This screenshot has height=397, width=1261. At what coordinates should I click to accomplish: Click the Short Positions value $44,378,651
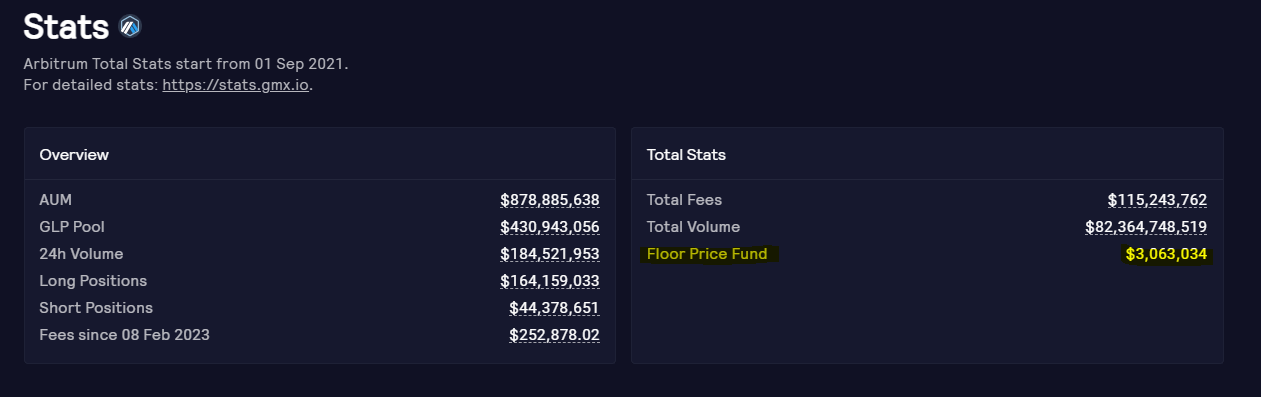[554, 308]
